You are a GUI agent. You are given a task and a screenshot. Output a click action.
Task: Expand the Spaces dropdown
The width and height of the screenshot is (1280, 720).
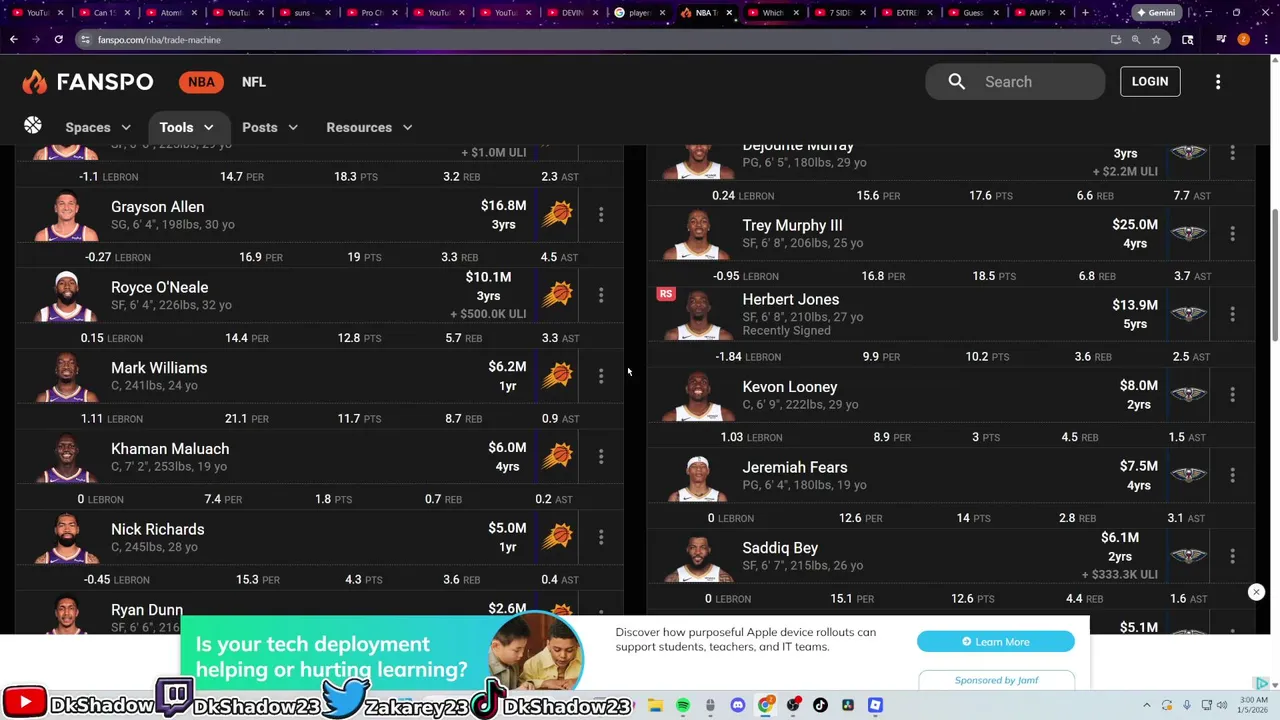tap(98, 127)
